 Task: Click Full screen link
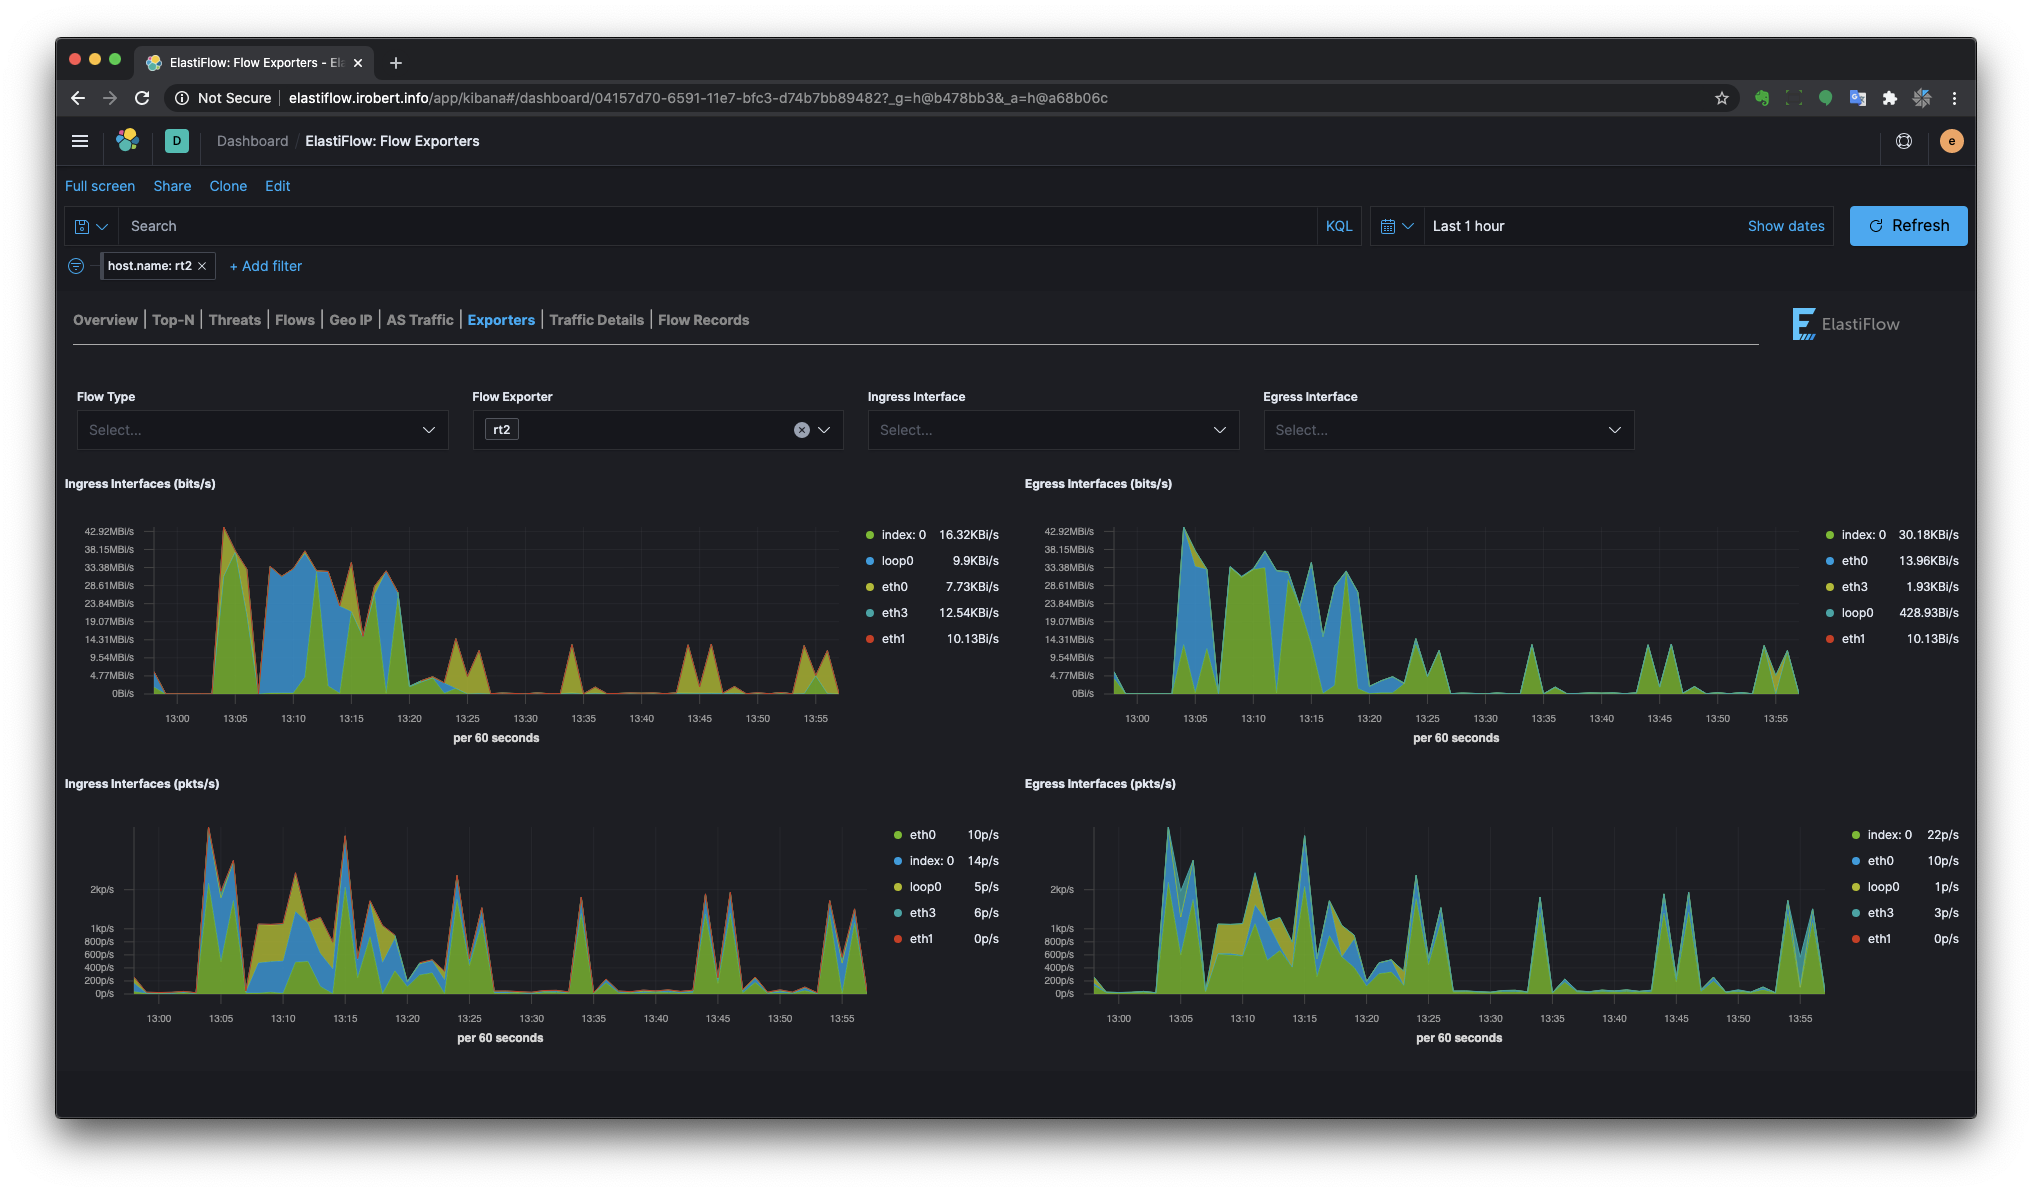coord(100,186)
